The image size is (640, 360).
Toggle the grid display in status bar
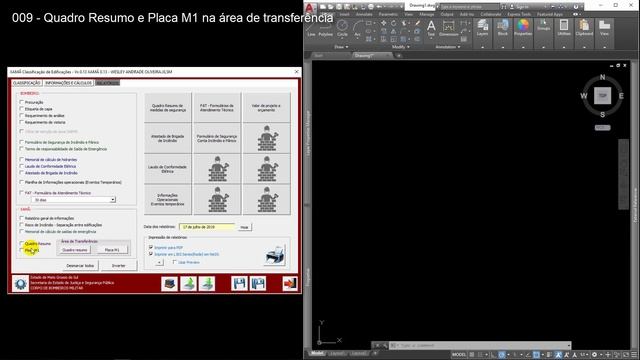point(472,355)
